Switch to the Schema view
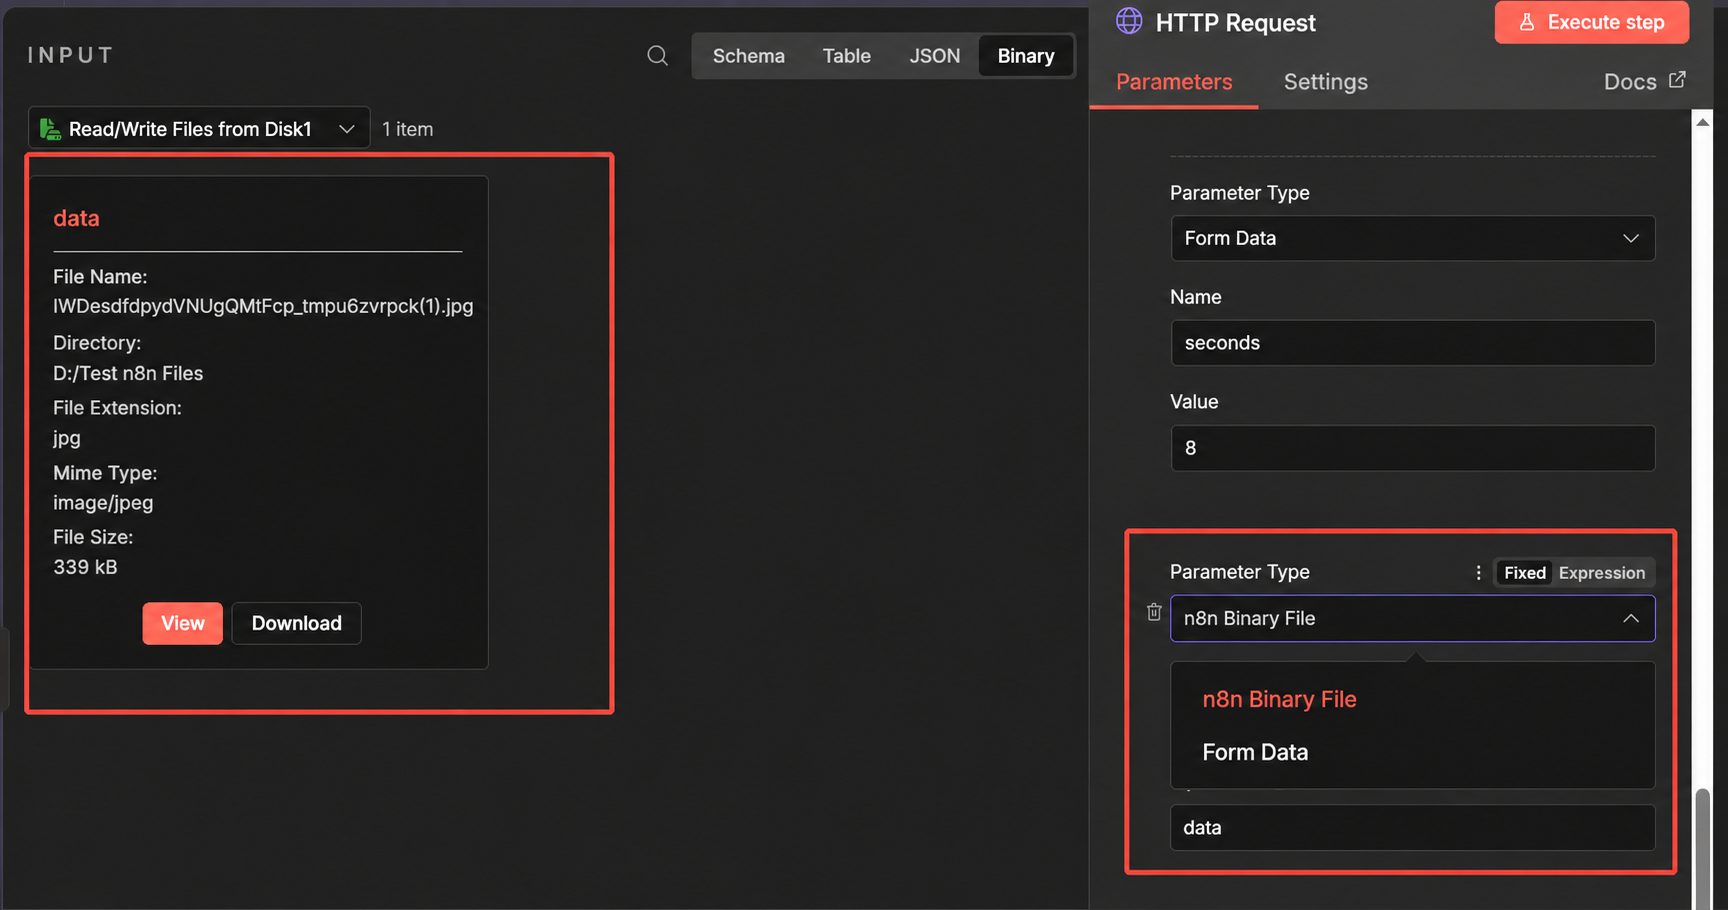Viewport: 1728px width, 910px height. [x=748, y=56]
